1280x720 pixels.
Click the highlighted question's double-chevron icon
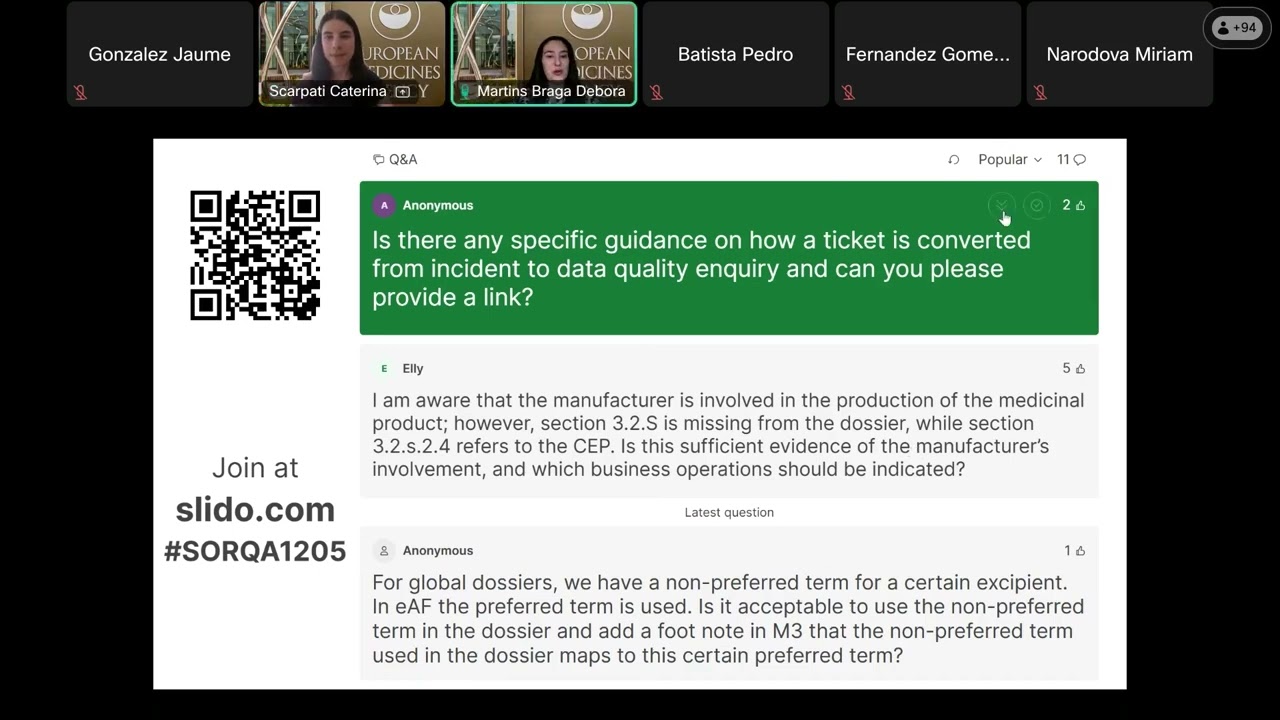pos(1001,205)
